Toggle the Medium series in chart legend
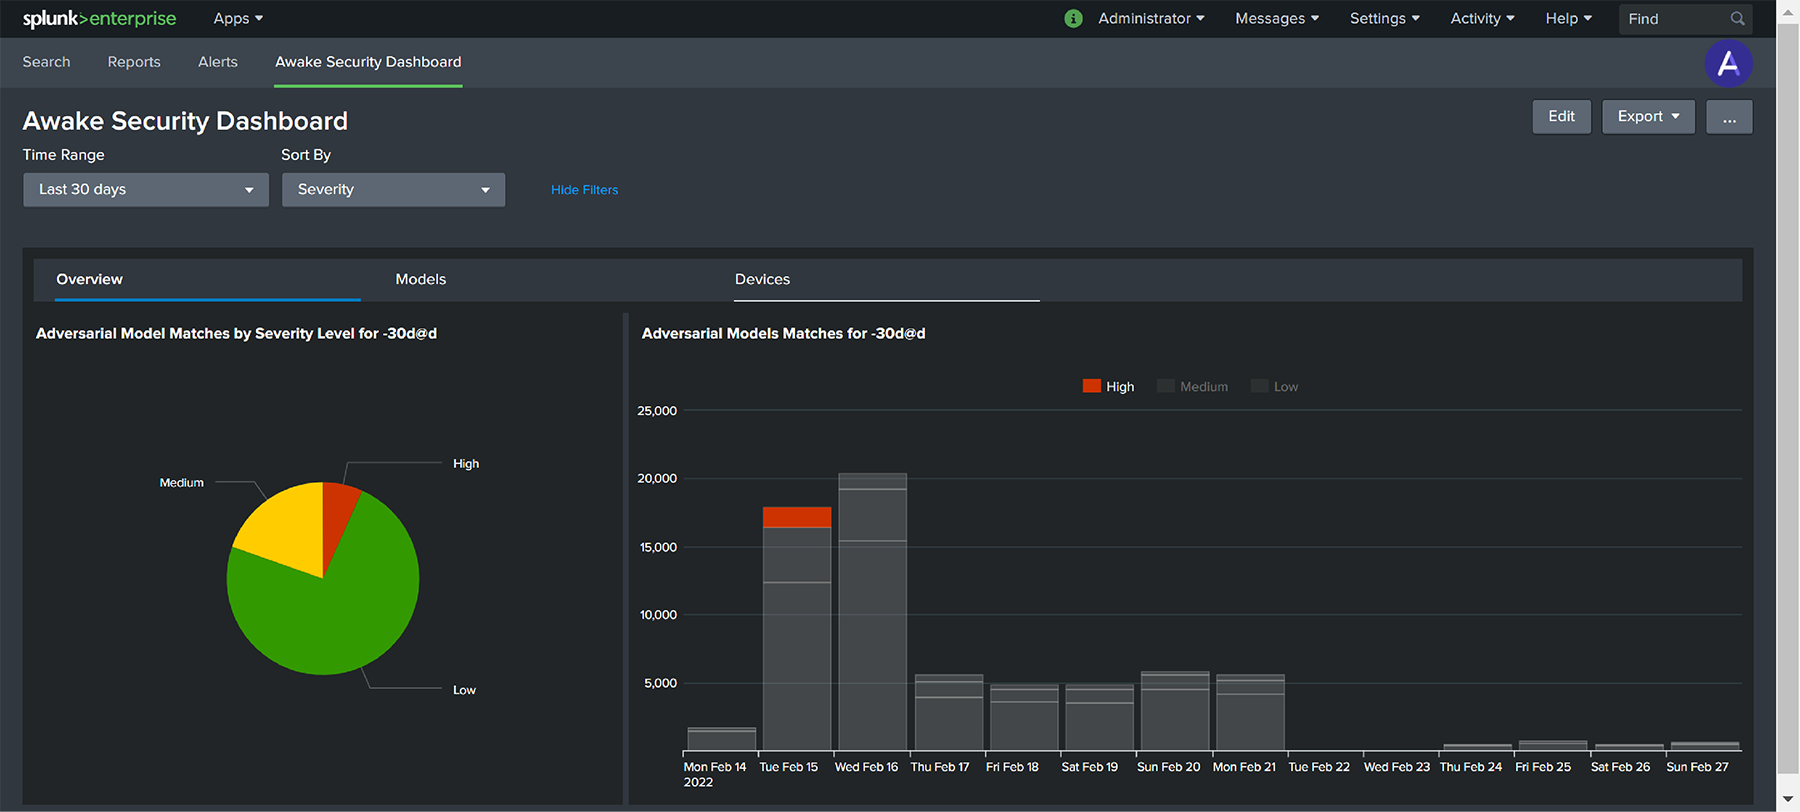 tap(1193, 387)
